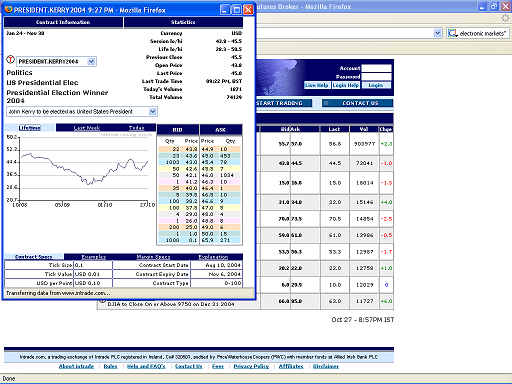Screen dimensions: 512x384
Task: Click DJIA to Close On or Above 9750 row
Action: point(171,304)
